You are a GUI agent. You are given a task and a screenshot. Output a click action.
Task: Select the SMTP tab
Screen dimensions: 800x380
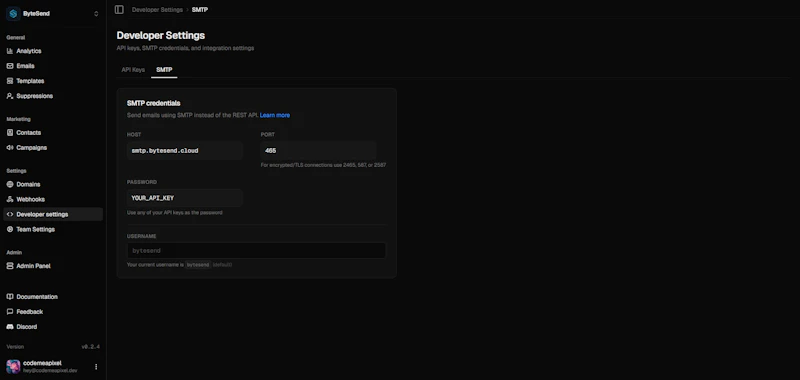[x=164, y=70]
